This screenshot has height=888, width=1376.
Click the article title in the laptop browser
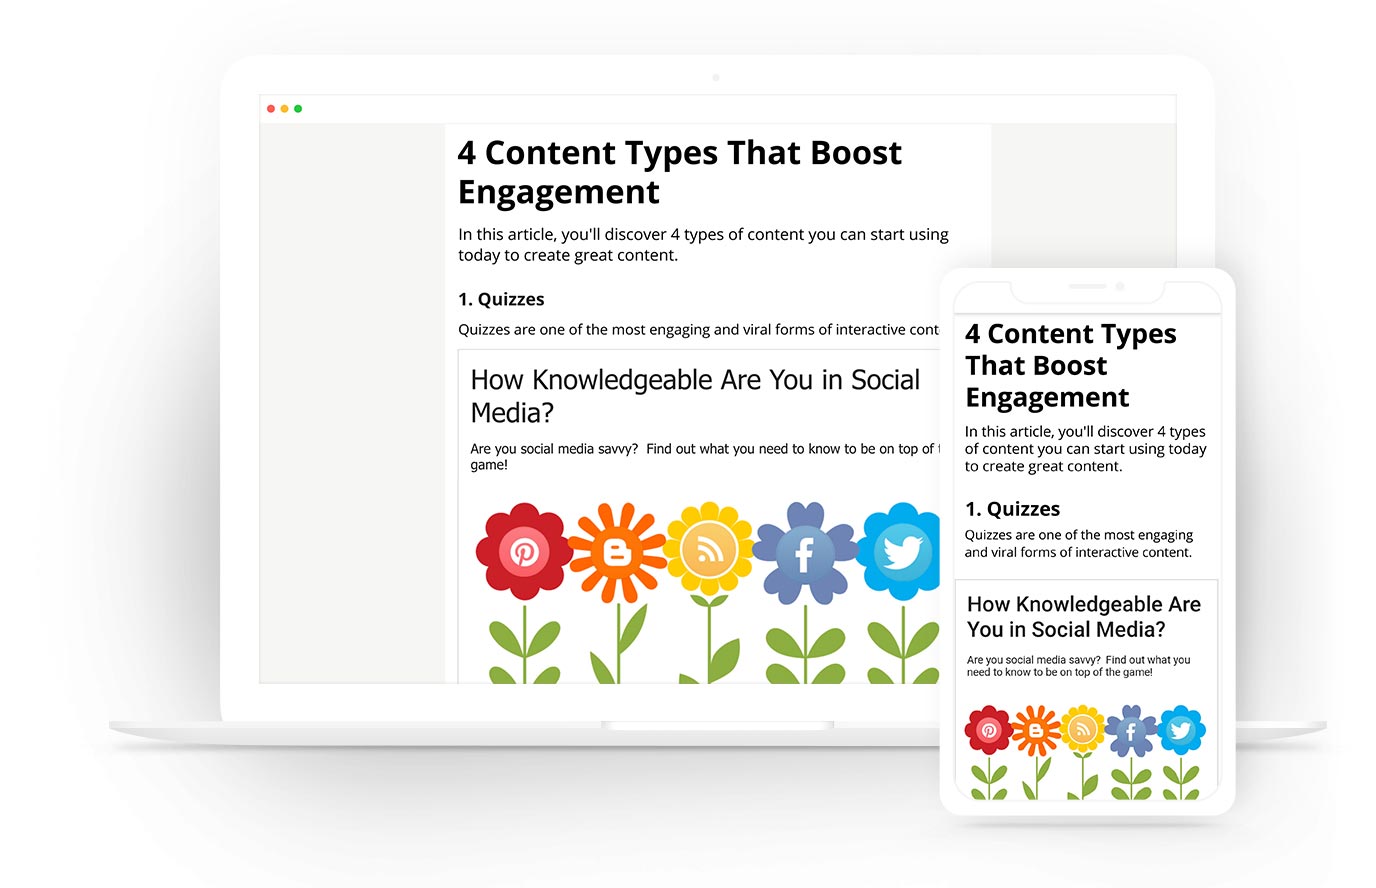tap(679, 172)
